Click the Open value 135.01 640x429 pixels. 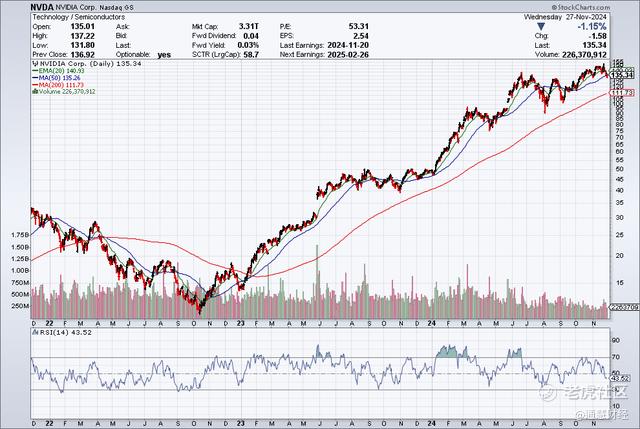[82, 27]
